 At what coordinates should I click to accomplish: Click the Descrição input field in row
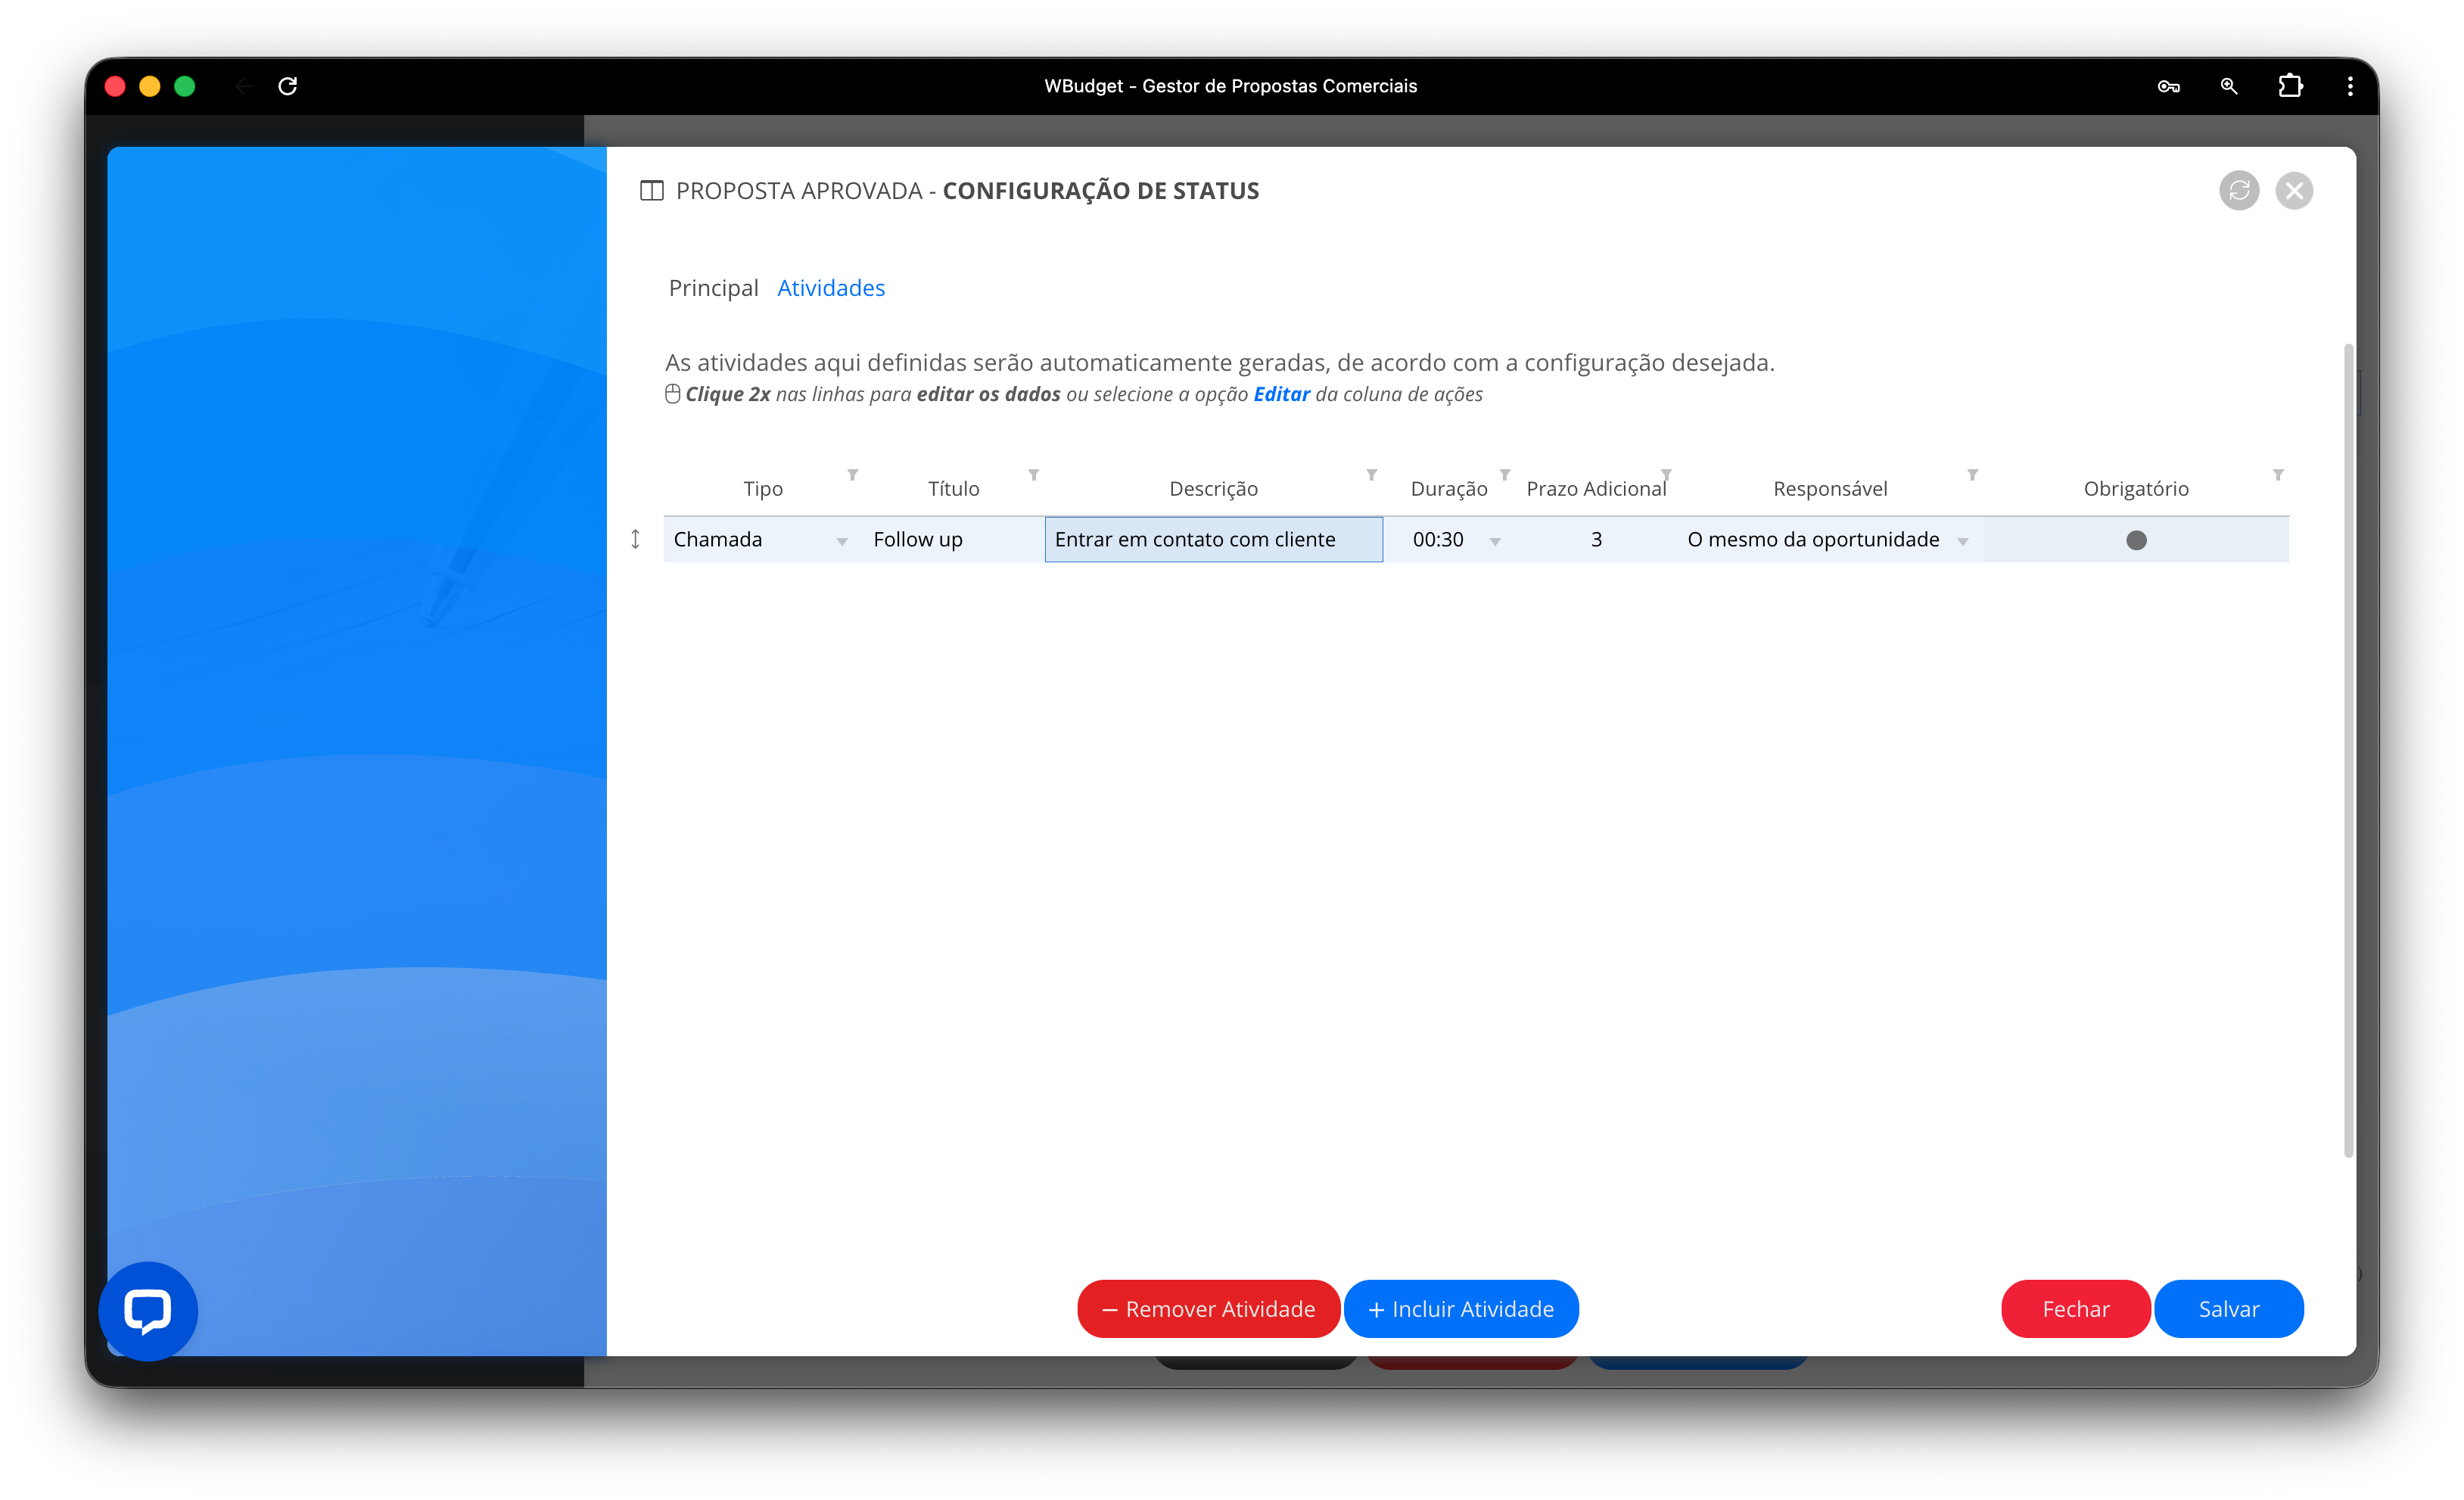(x=1213, y=540)
